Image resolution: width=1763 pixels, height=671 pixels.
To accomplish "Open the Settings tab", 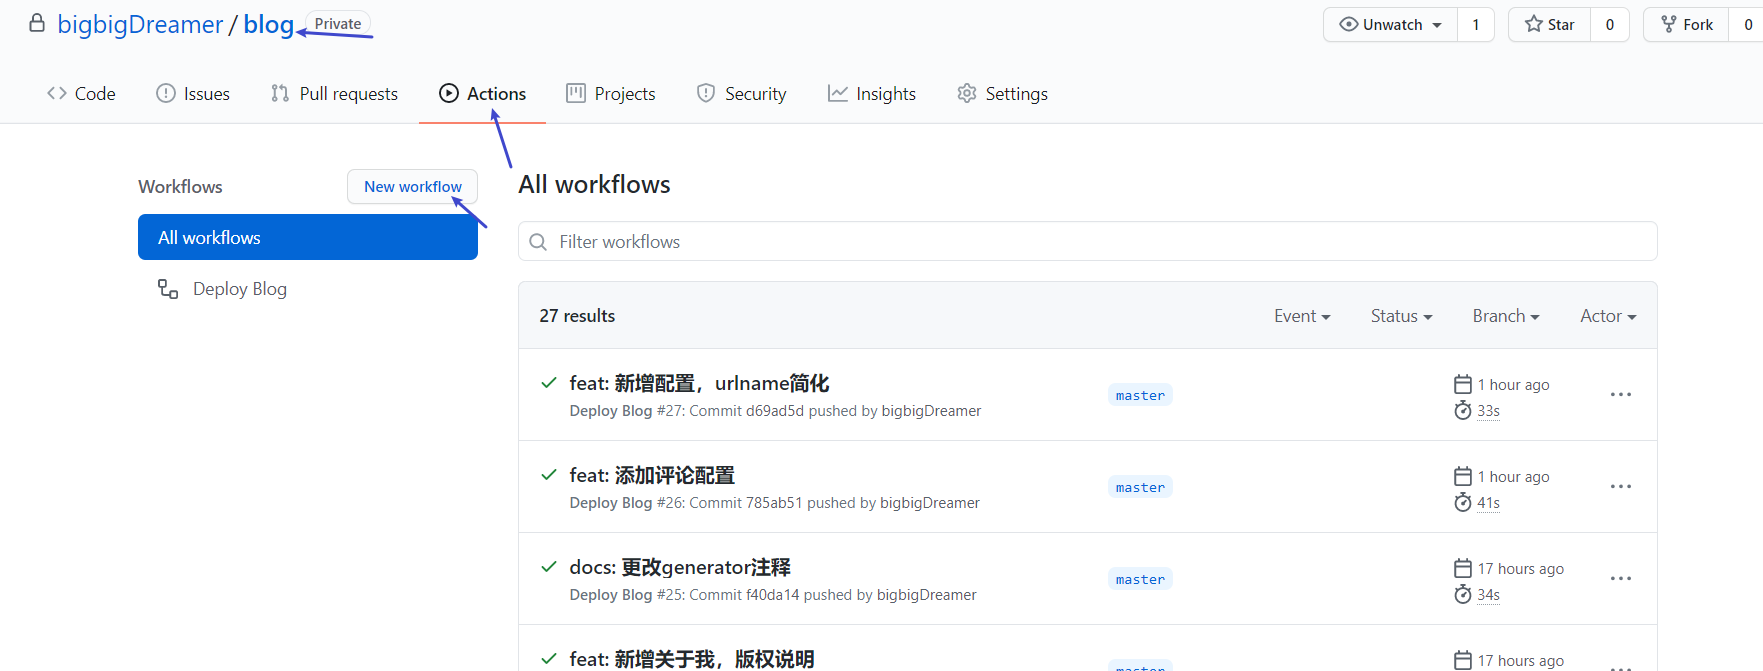I will pyautogui.click(x=1002, y=93).
